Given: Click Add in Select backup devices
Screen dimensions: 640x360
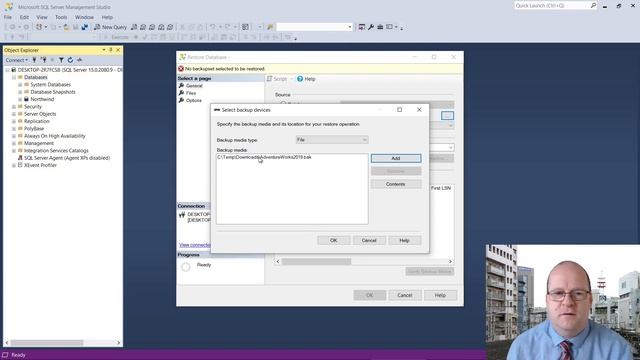Looking at the screenshot, I should click(x=396, y=158).
